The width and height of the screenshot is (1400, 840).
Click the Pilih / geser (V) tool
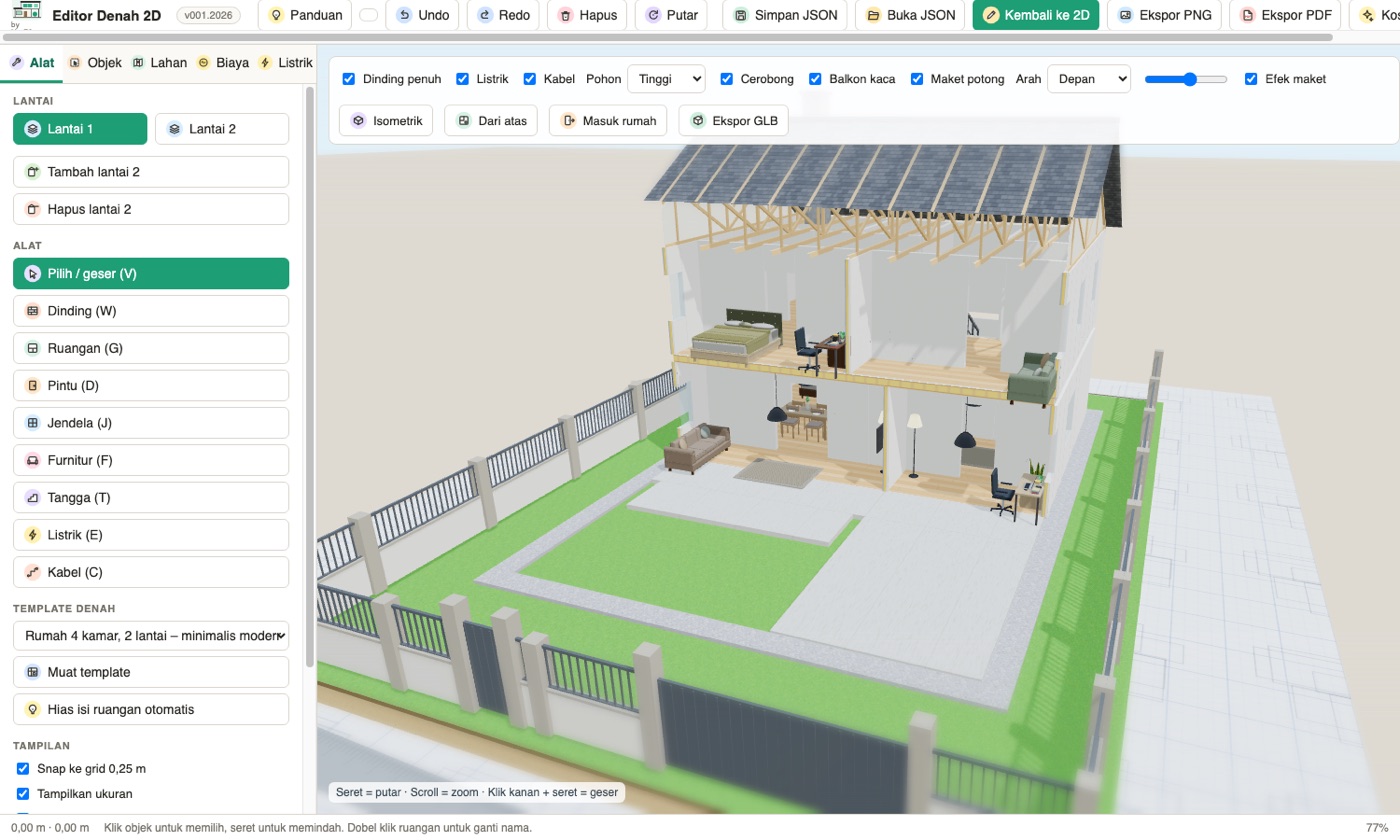pos(151,274)
